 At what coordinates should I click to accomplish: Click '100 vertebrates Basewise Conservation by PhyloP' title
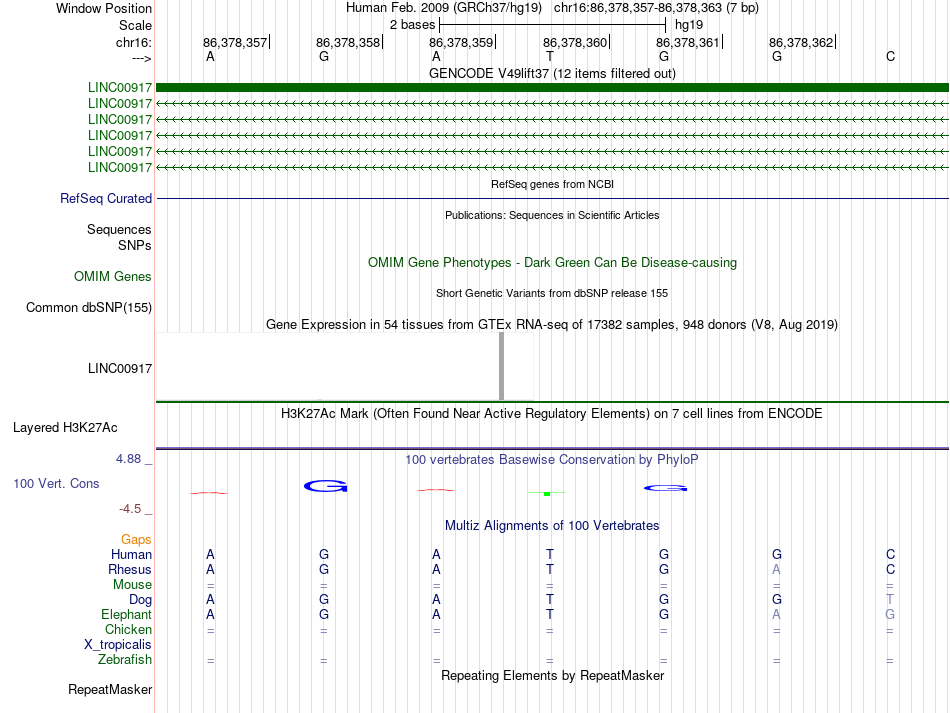pyautogui.click(x=552, y=459)
